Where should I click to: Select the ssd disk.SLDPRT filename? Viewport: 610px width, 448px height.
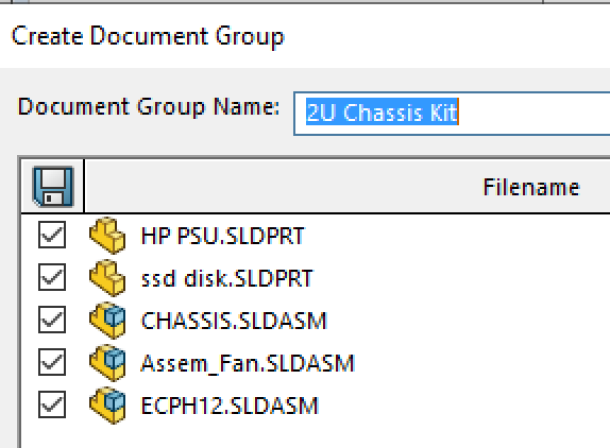[227, 279]
